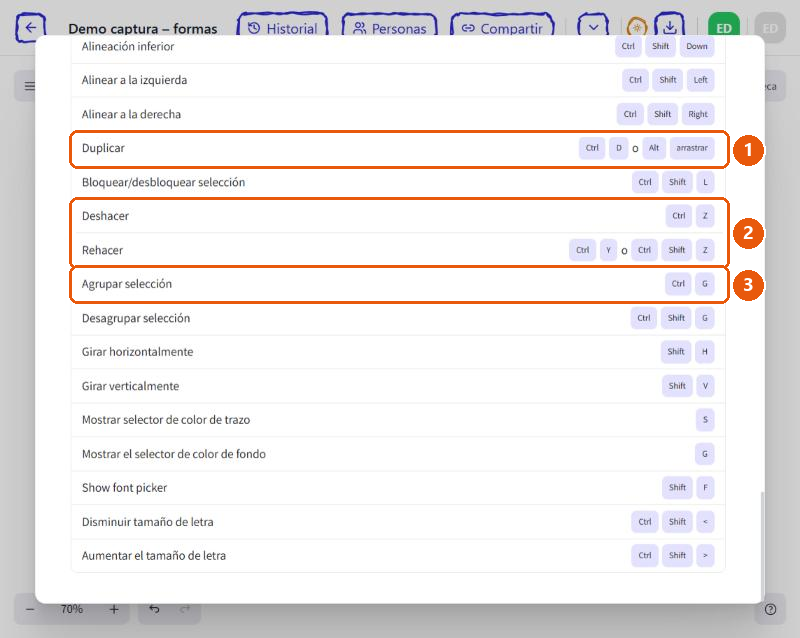Select the "Alinear a la derecha" row
800x638 pixels.
click(398, 114)
